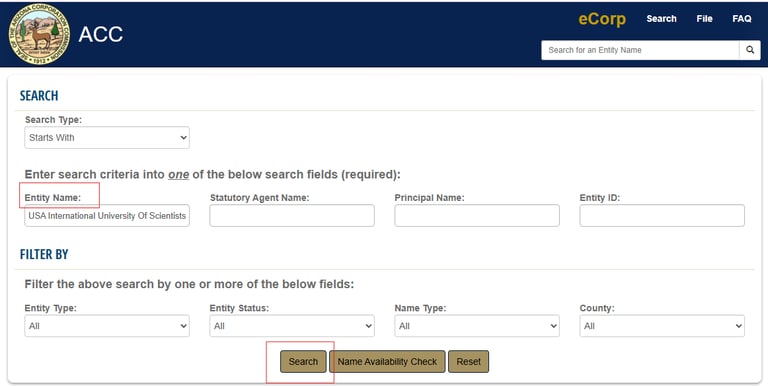Click the Entity ID text field

tap(662, 216)
